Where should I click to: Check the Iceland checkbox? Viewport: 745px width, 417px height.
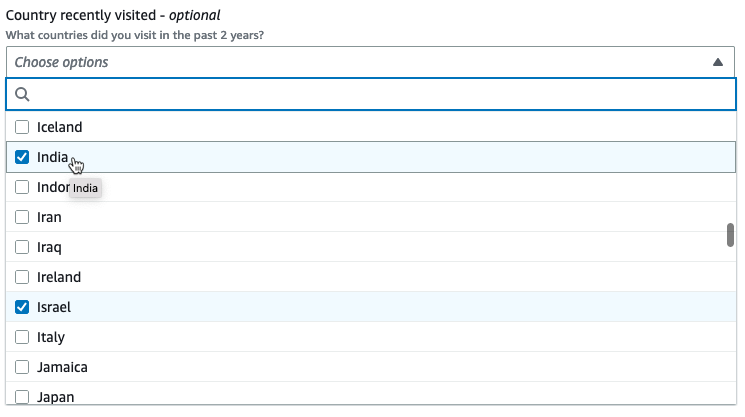(22, 127)
